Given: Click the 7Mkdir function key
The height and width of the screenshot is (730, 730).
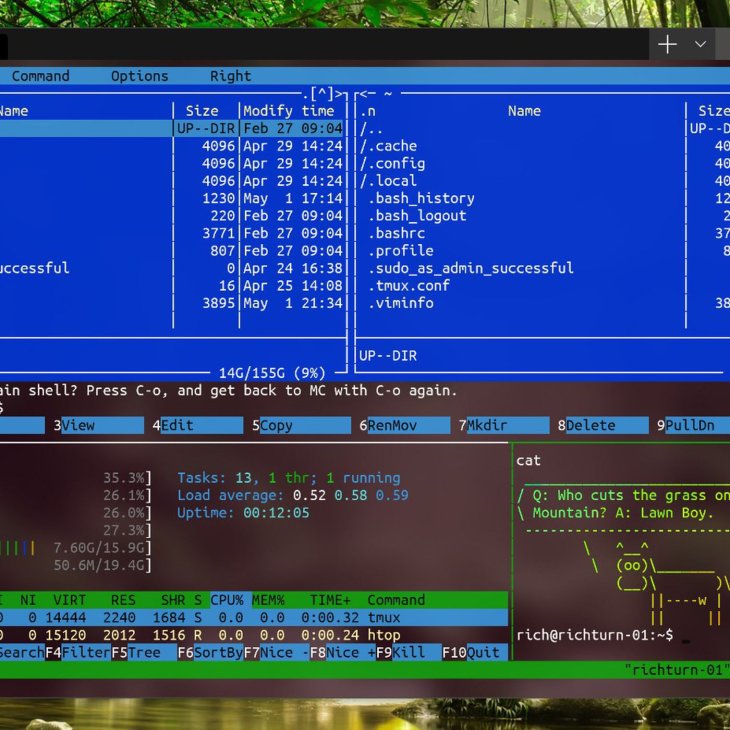Looking at the screenshot, I should click(504, 426).
